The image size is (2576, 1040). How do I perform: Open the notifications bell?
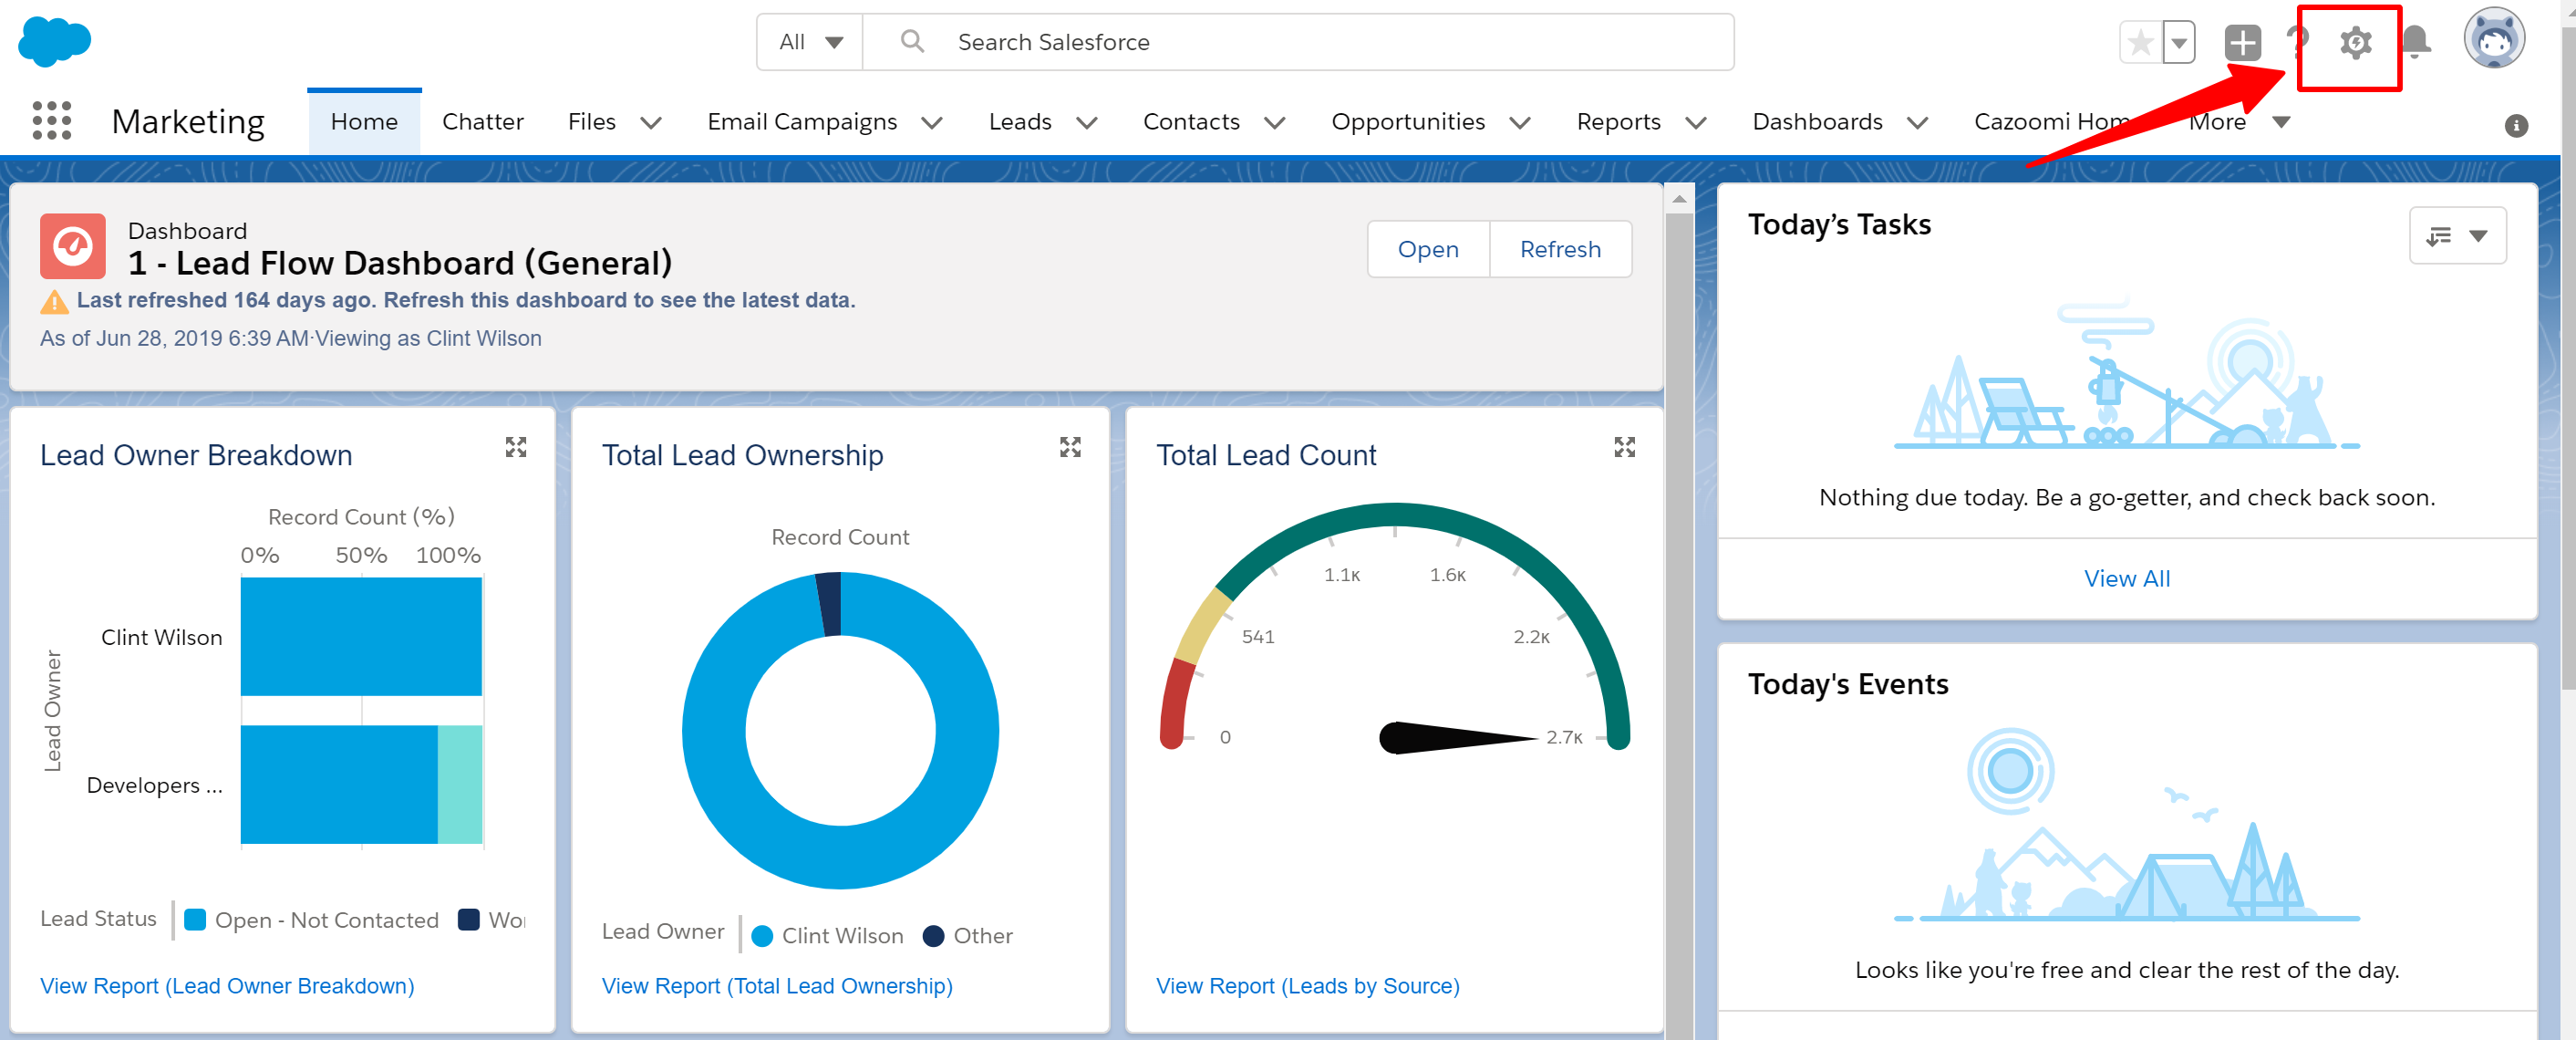click(x=2415, y=42)
